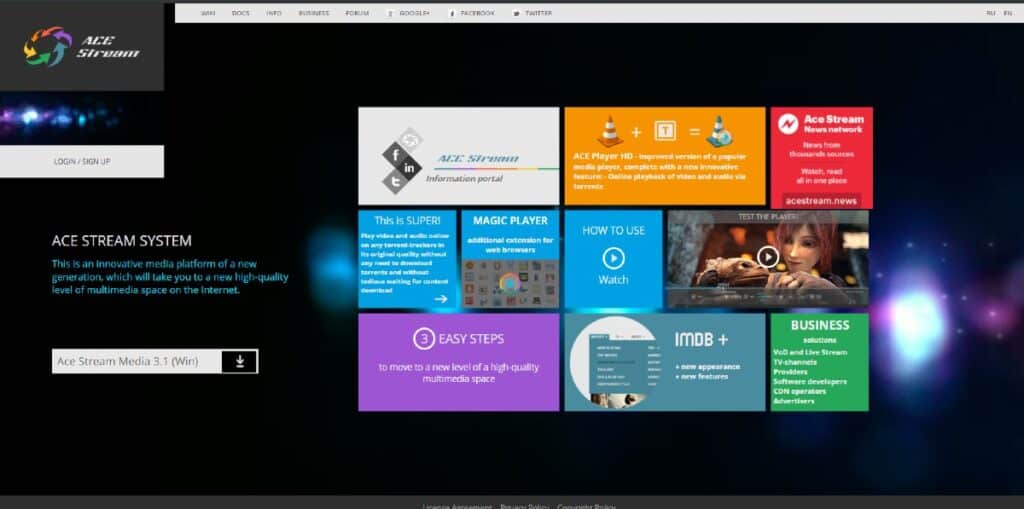Click the ACE STREAM SYSTEM heading
The height and width of the screenshot is (509, 1024).
[121, 241]
